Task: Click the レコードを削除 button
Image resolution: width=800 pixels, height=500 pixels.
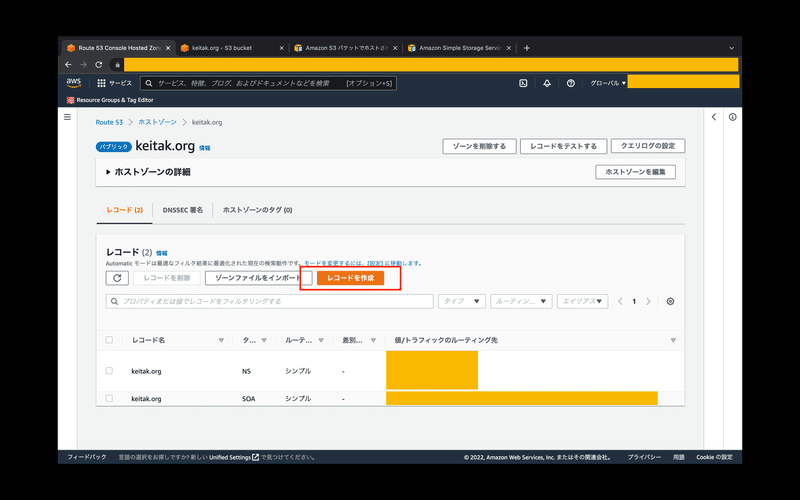Action: (x=167, y=278)
